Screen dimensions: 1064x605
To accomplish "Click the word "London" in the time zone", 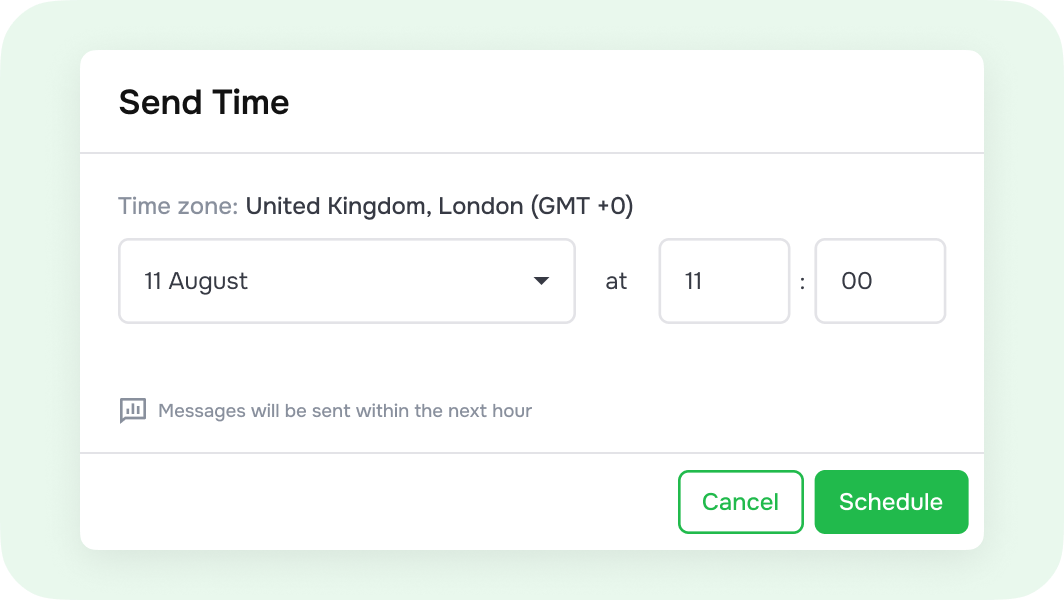I will [x=480, y=206].
